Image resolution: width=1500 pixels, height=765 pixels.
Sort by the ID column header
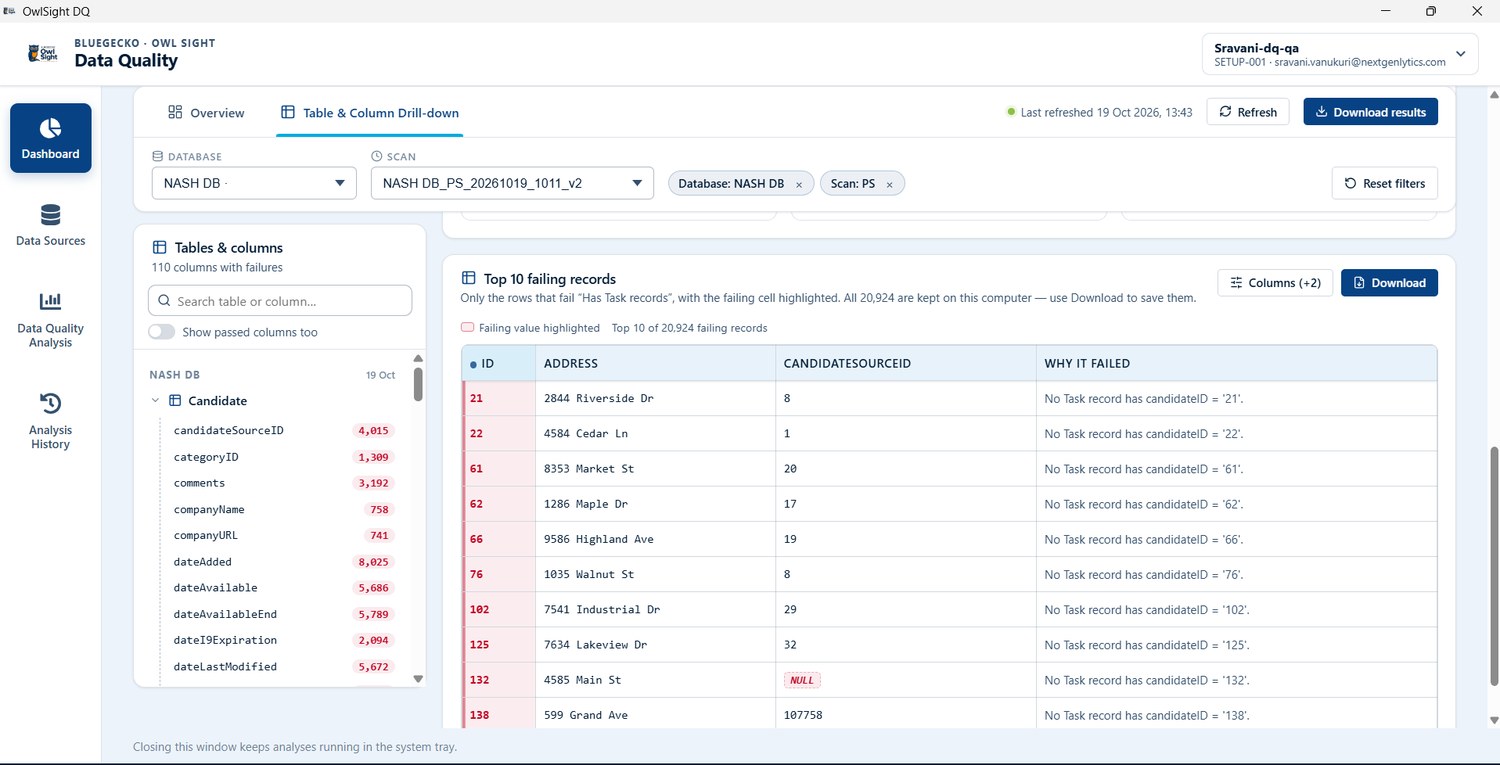(x=499, y=363)
